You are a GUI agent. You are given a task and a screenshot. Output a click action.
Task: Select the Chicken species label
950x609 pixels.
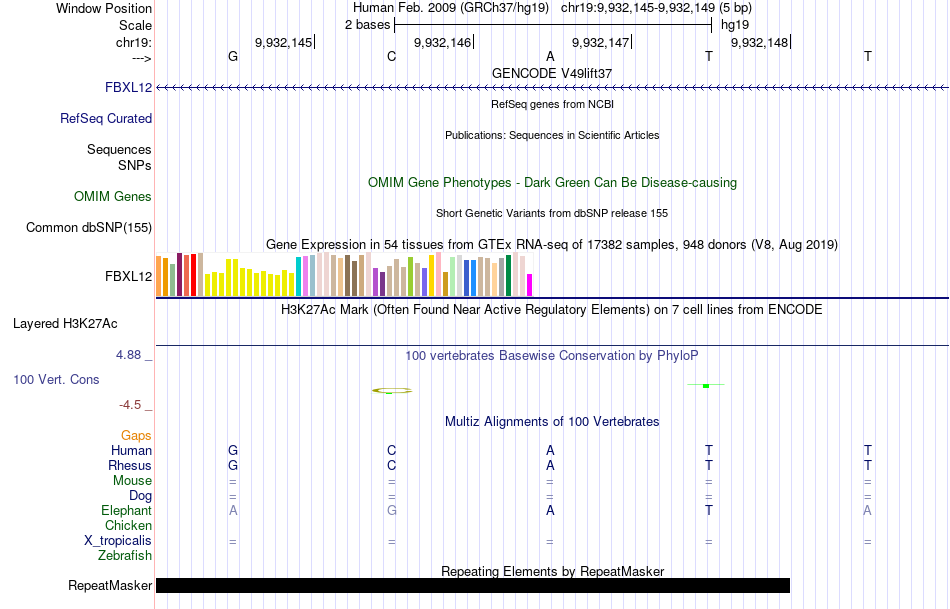pos(128,525)
